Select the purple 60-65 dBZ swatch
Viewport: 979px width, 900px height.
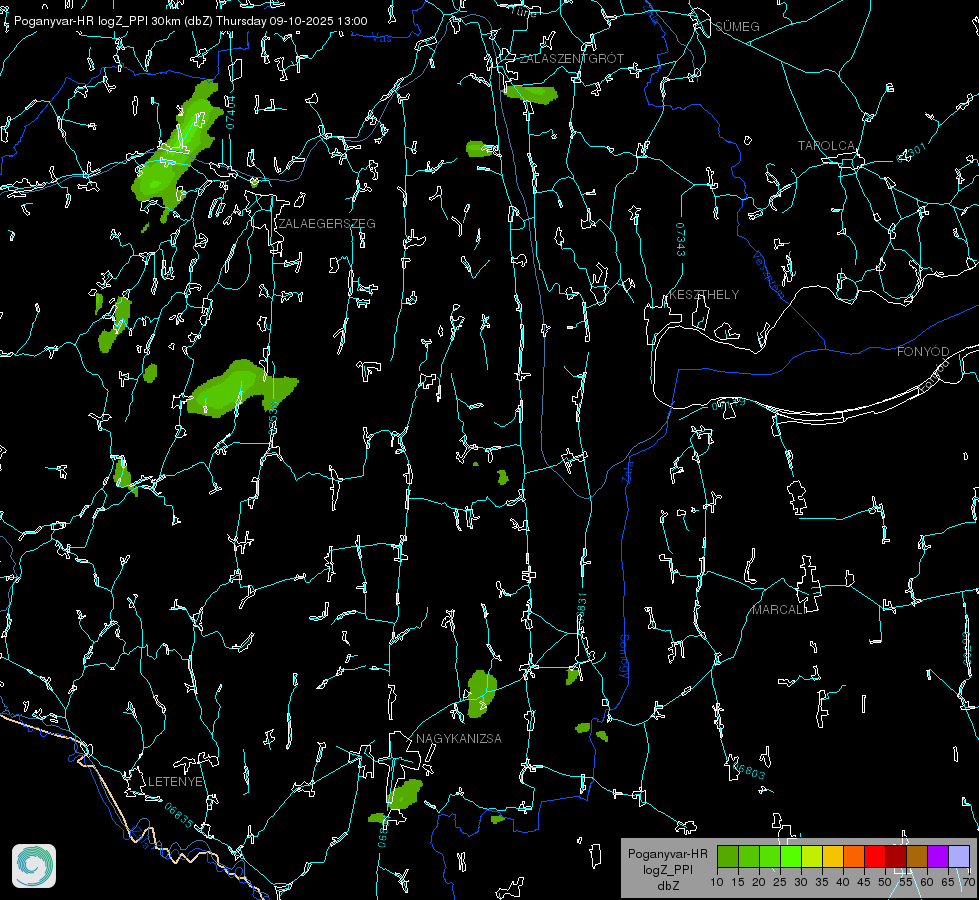938,856
